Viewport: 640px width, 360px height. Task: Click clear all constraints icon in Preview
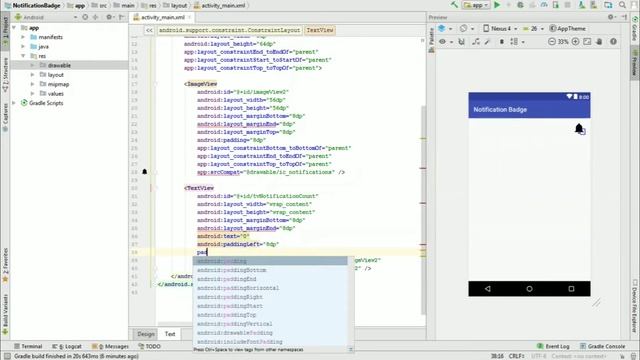pyautogui.click(x=476, y=42)
